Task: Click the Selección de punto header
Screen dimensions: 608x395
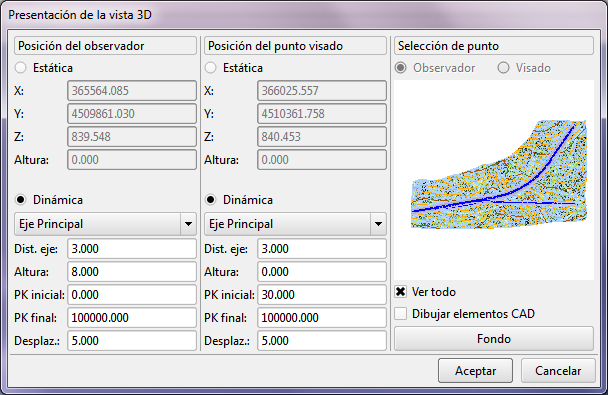Action: click(494, 46)
